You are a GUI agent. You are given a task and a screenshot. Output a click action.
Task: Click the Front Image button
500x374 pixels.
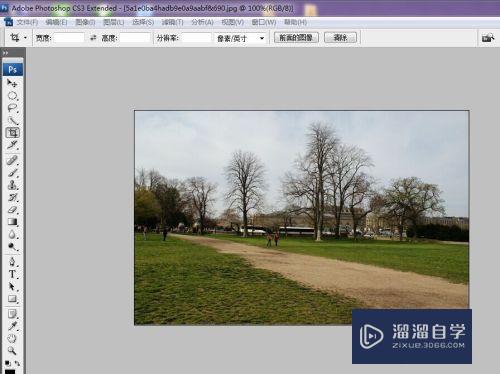tap(296, 38)
